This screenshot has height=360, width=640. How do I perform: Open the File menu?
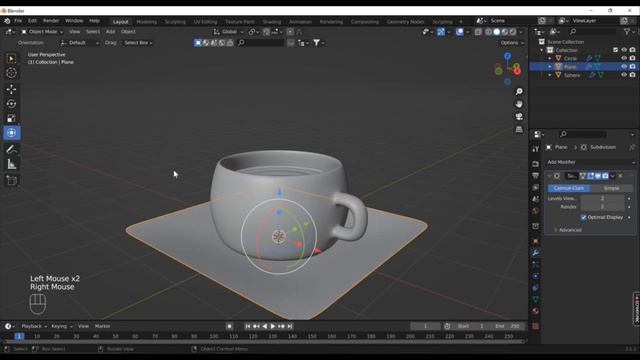click(18, 21)
